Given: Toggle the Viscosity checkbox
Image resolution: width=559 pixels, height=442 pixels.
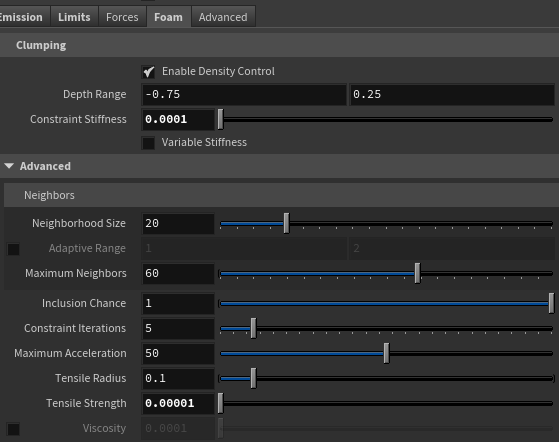Looking at the screenshot, I should [x=13, y=429].
